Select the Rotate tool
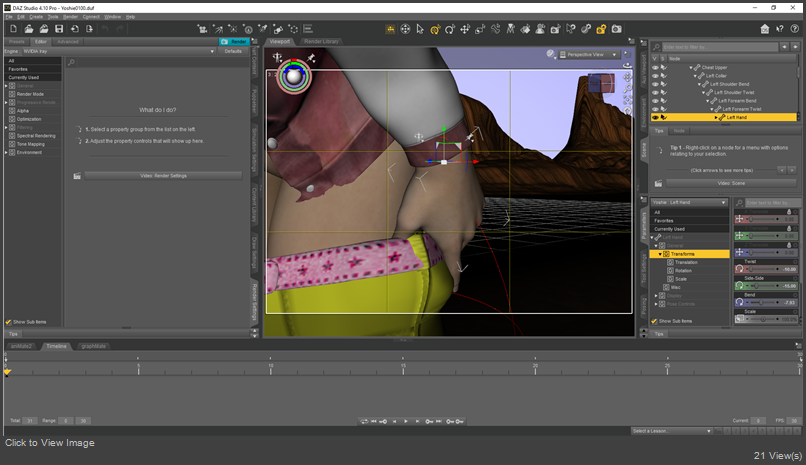This screenshot has width=806, height=465. tap(450, 29)
